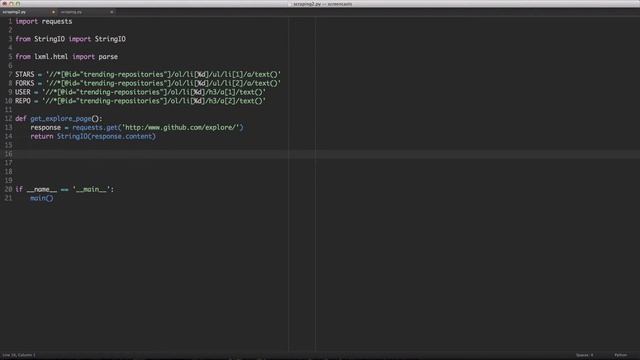
Task: Click line number 20 in the gutter
Action: click(8, 189)
